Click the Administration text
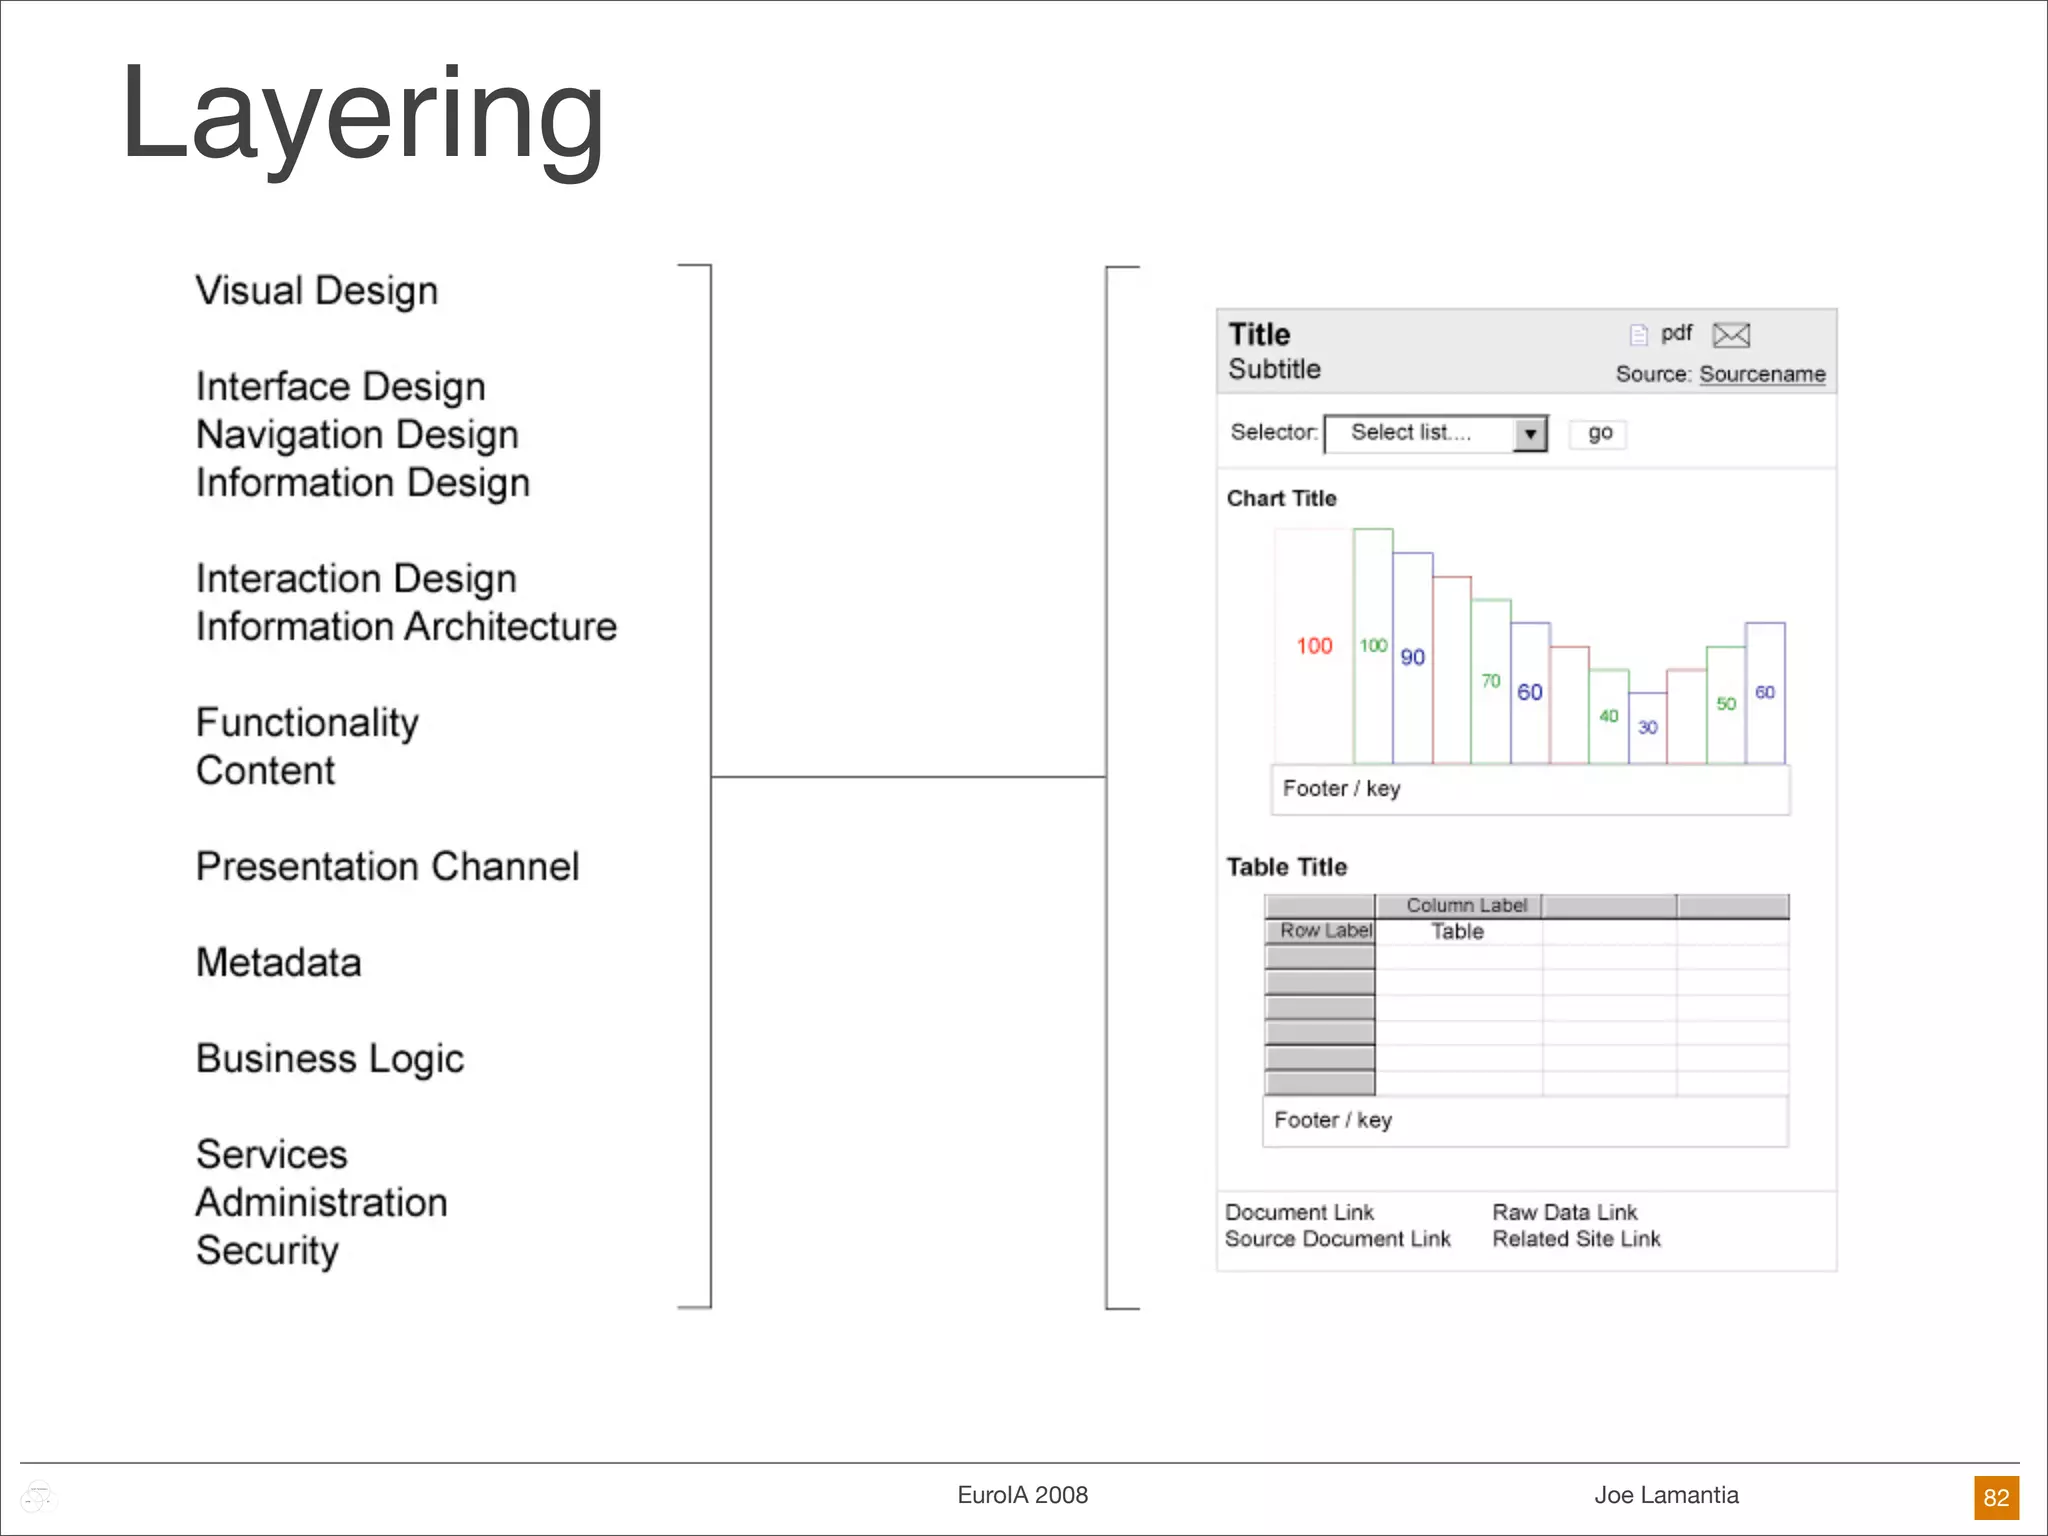This screenshot has height=1536, width=2048. [321, 1203]
